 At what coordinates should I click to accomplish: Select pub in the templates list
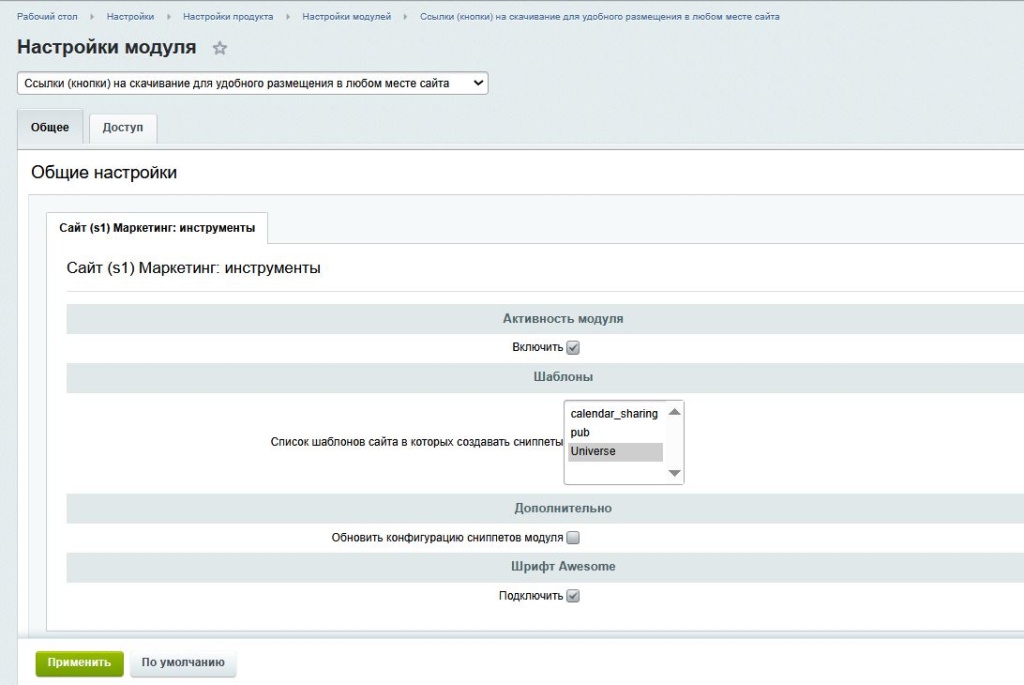point(615,432)
